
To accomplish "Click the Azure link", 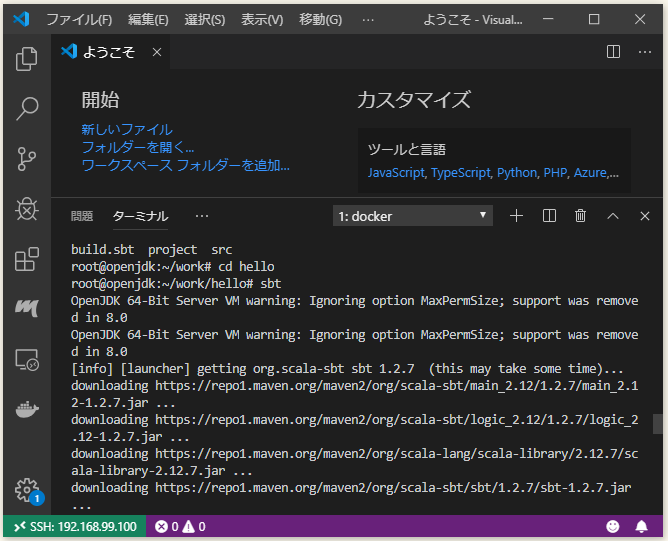I will click(x=590, y=173).
